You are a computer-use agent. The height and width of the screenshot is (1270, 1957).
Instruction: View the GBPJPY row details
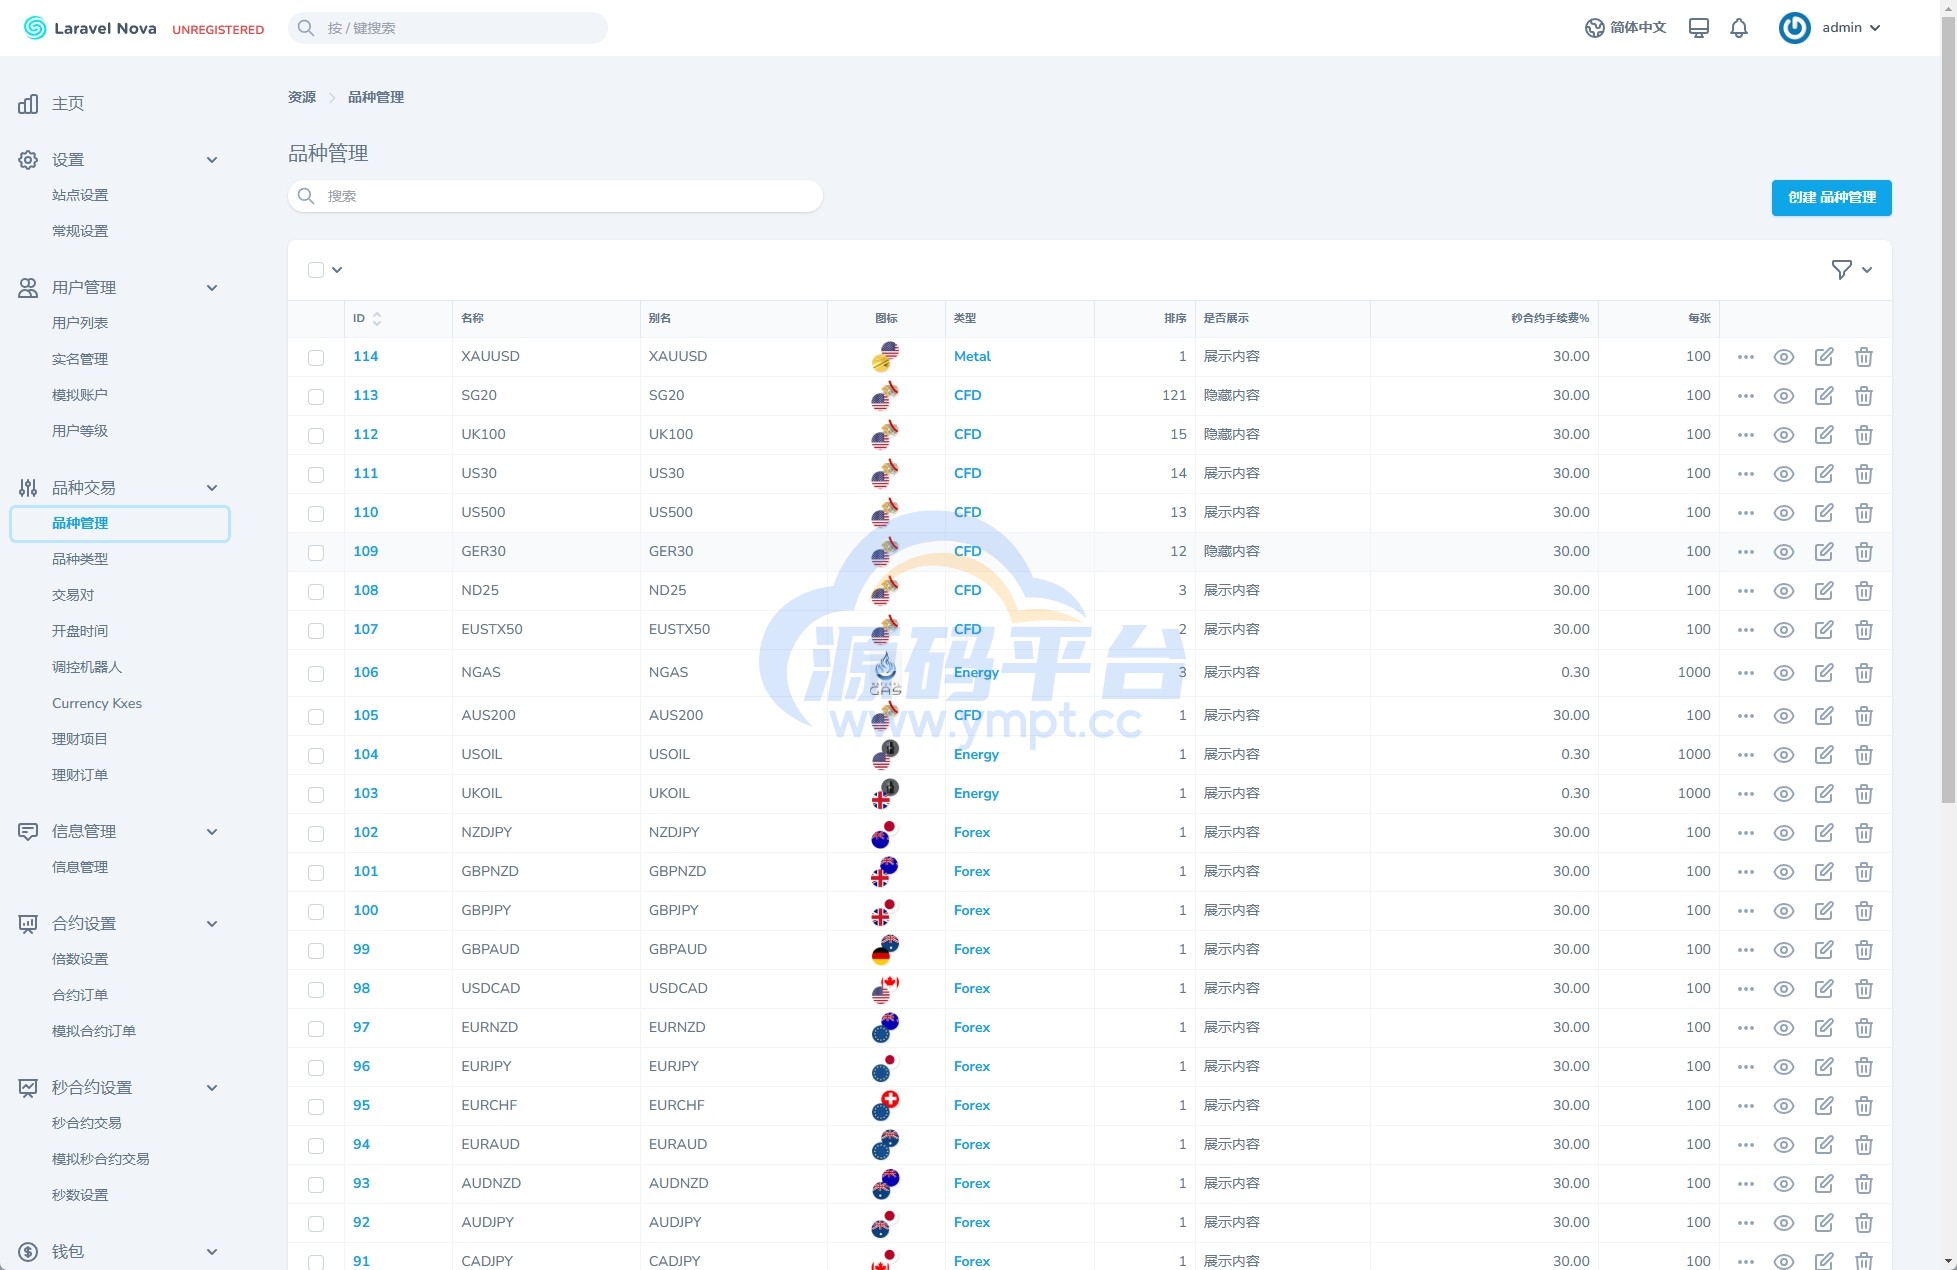(x=1784, y=911)
